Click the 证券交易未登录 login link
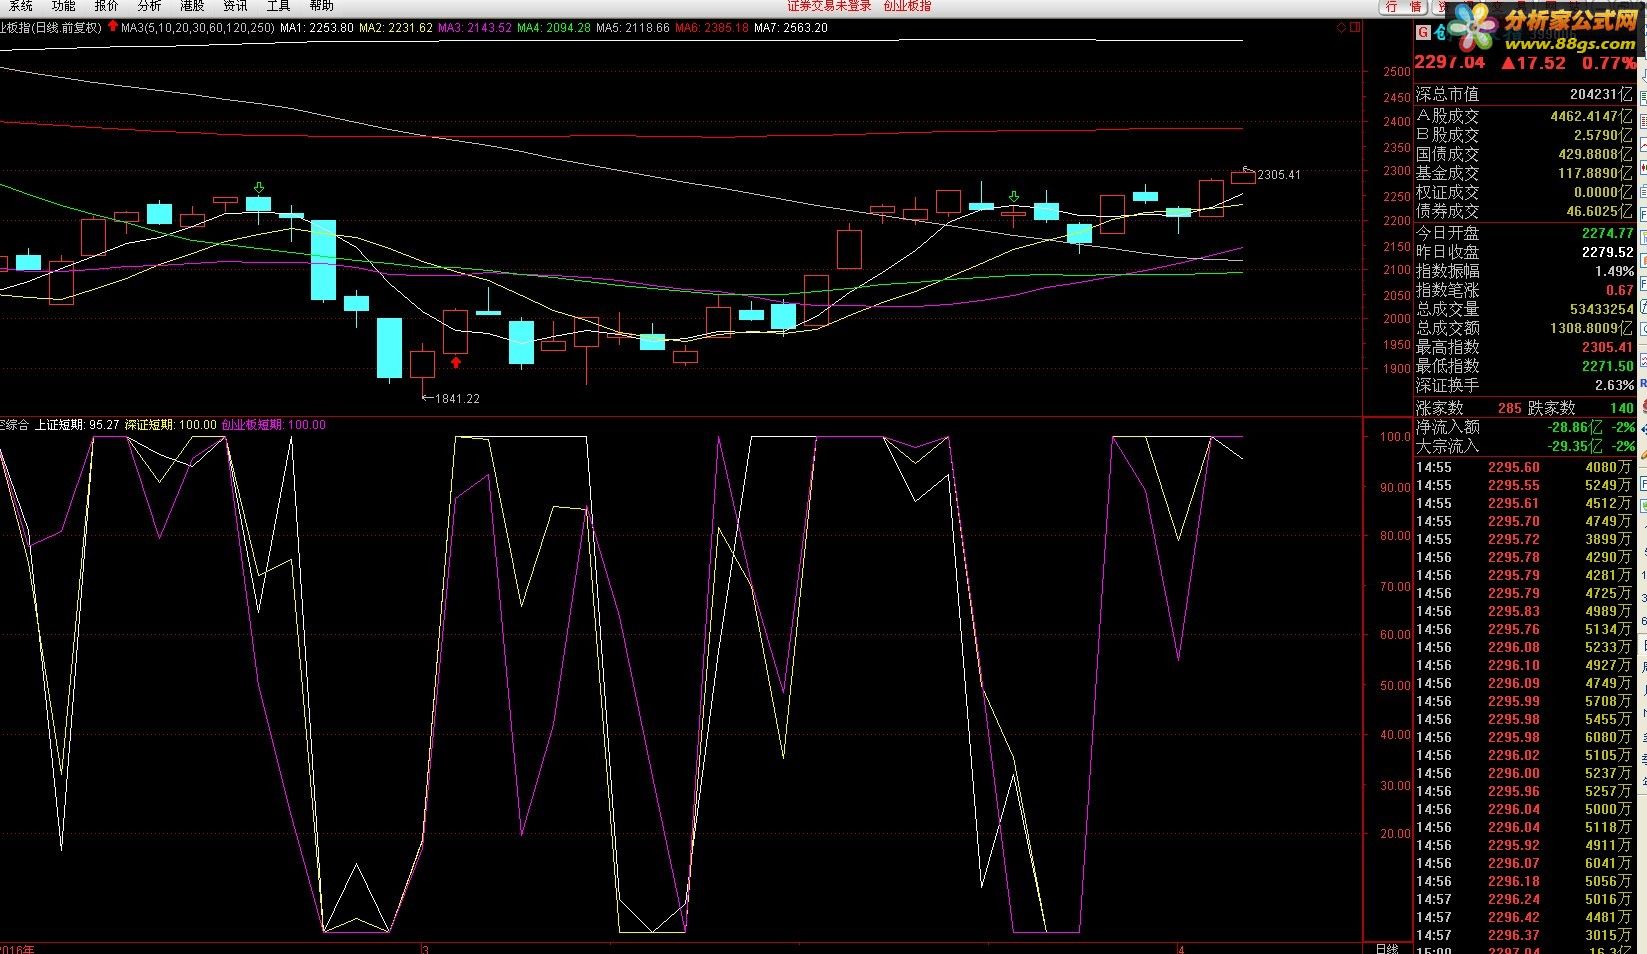Viewport: 1647px width, 954px height. coord(829,6)
